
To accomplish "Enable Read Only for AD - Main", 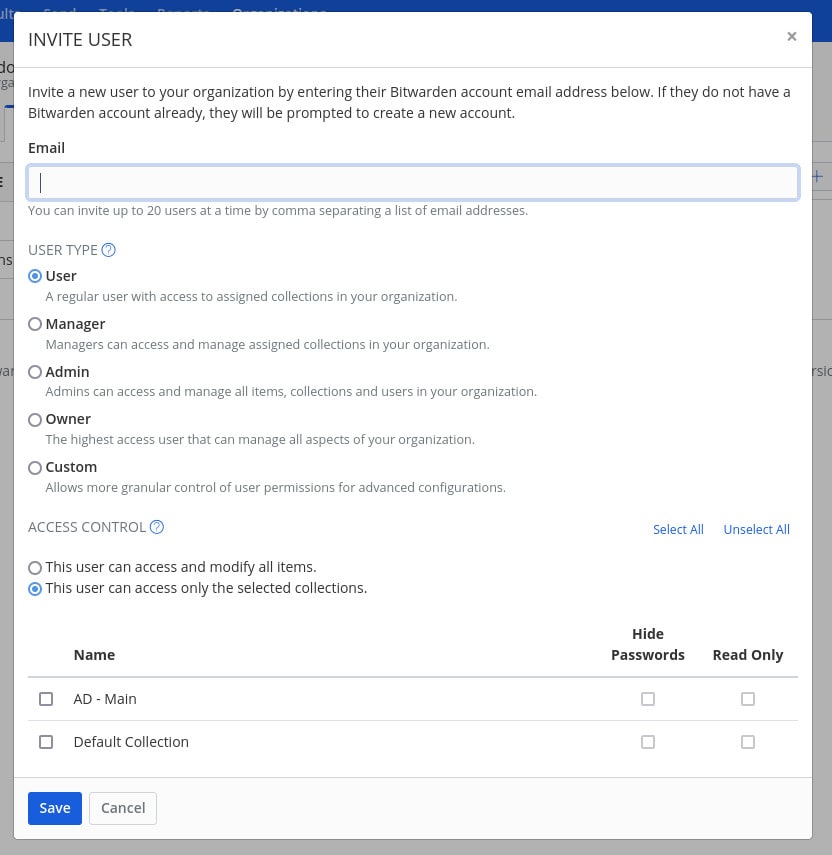I will click(x=748, y=699).
